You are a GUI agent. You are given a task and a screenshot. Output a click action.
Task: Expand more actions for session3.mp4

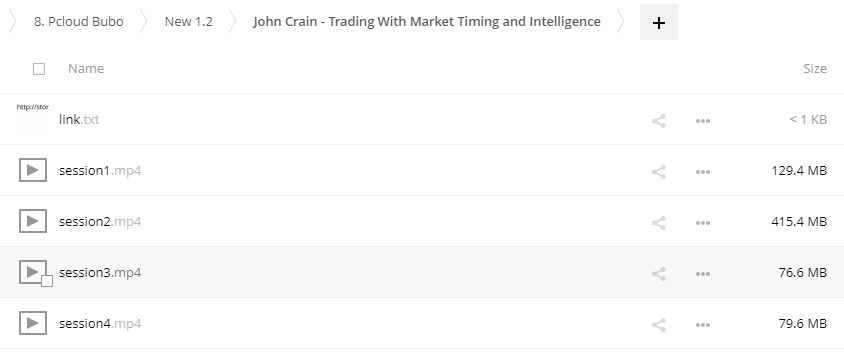[x=702, y=274]
